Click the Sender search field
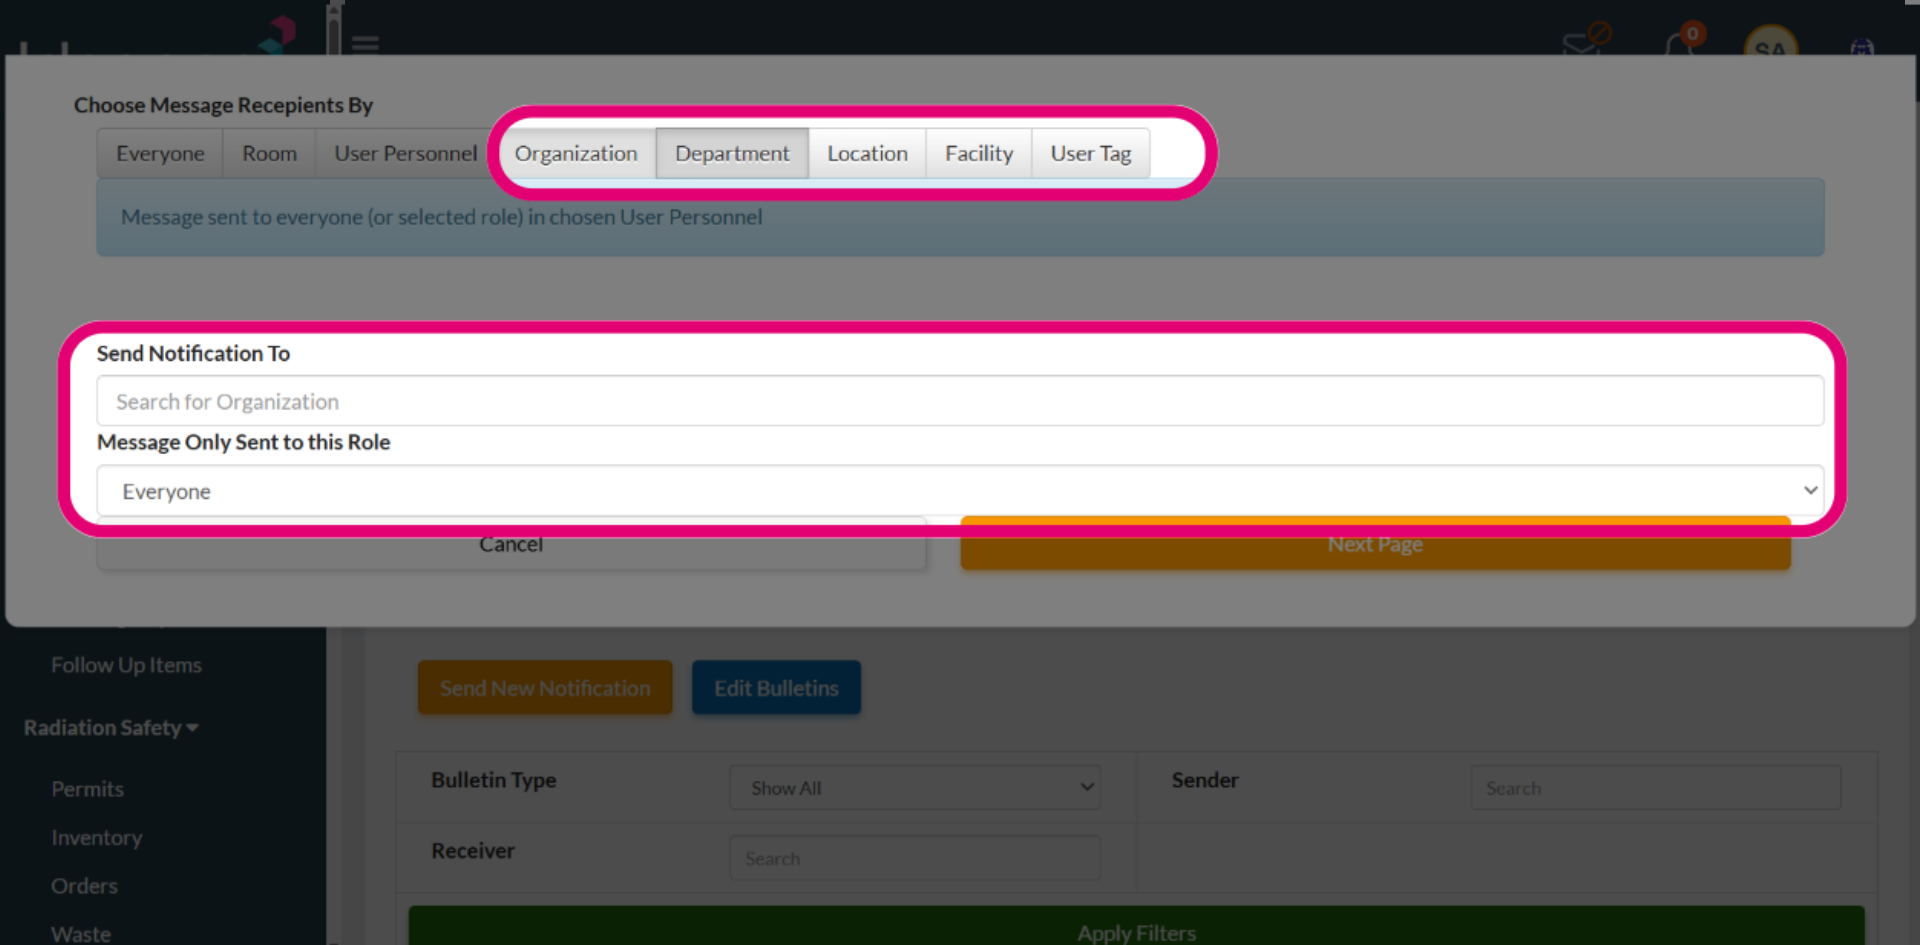 1655,788
